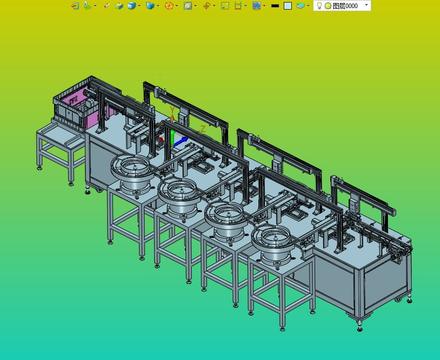Click the small pencil sketch icon
The width and height of the screenshot is (440, 360).
[x=107, y=6]
